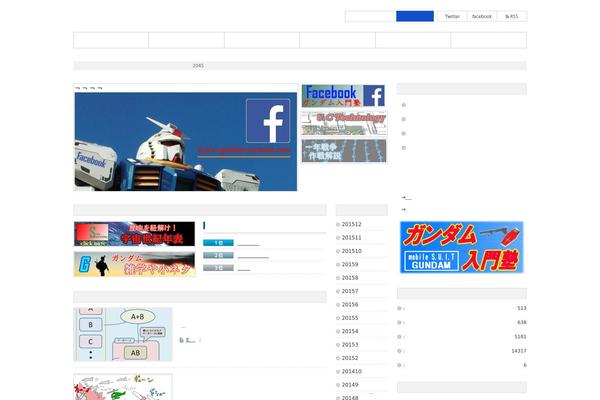
Task: Open the 20158 archive link
Action: [350, 278]
